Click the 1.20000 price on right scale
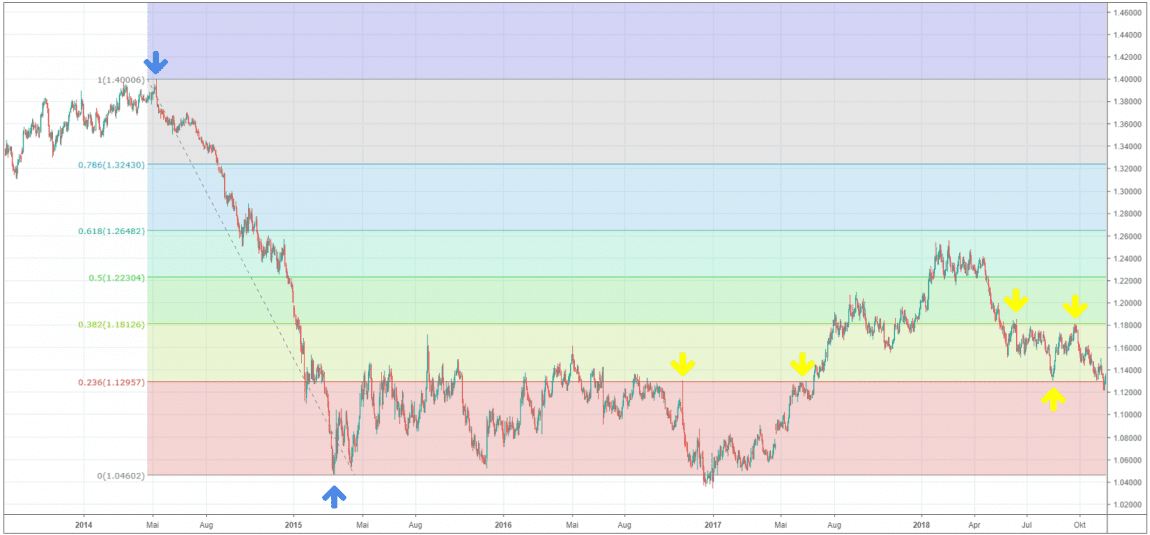 [x=1129, y=303]
